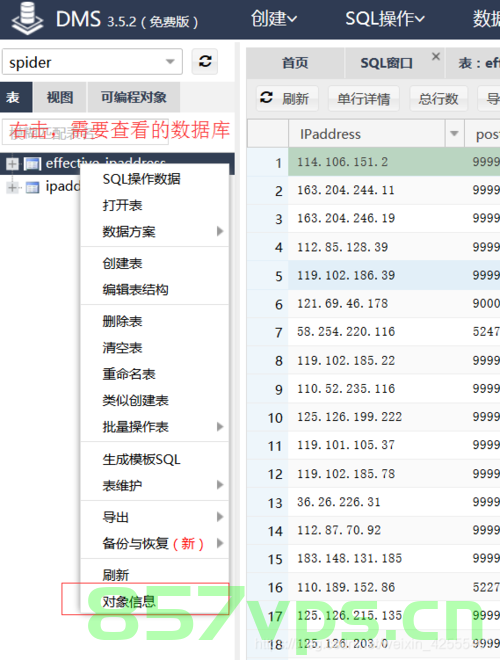Select cell 163.204.246.19
The image size is (500, 660).
coord(376,218)
